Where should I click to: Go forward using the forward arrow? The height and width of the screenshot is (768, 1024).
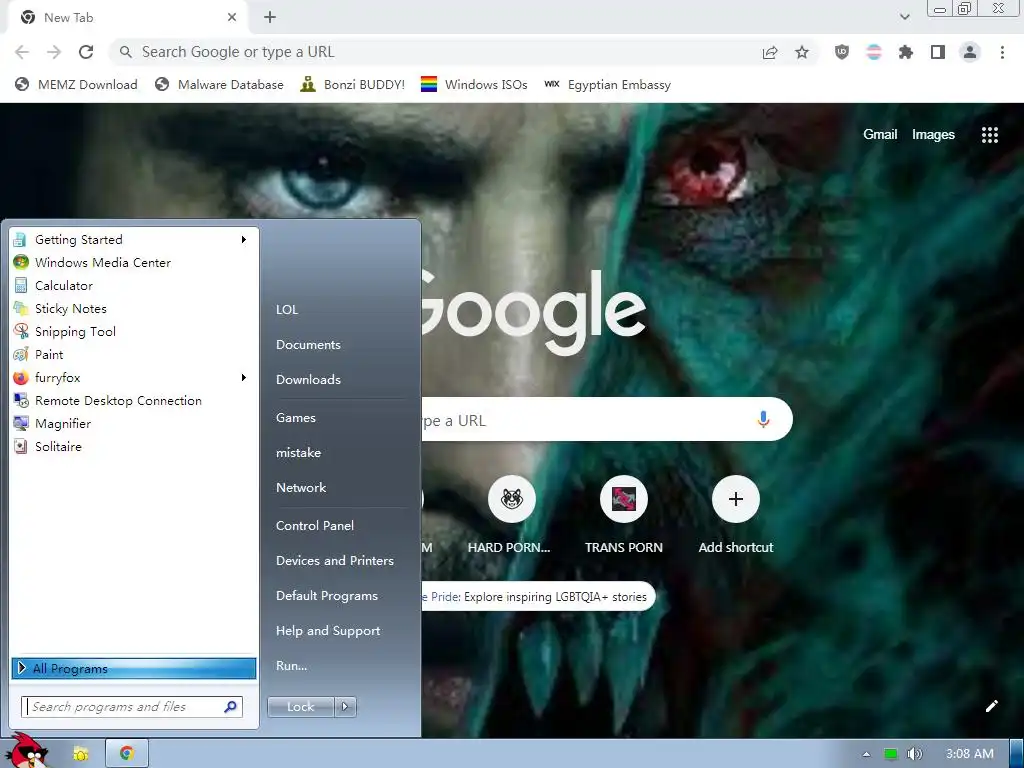[54, 52]
